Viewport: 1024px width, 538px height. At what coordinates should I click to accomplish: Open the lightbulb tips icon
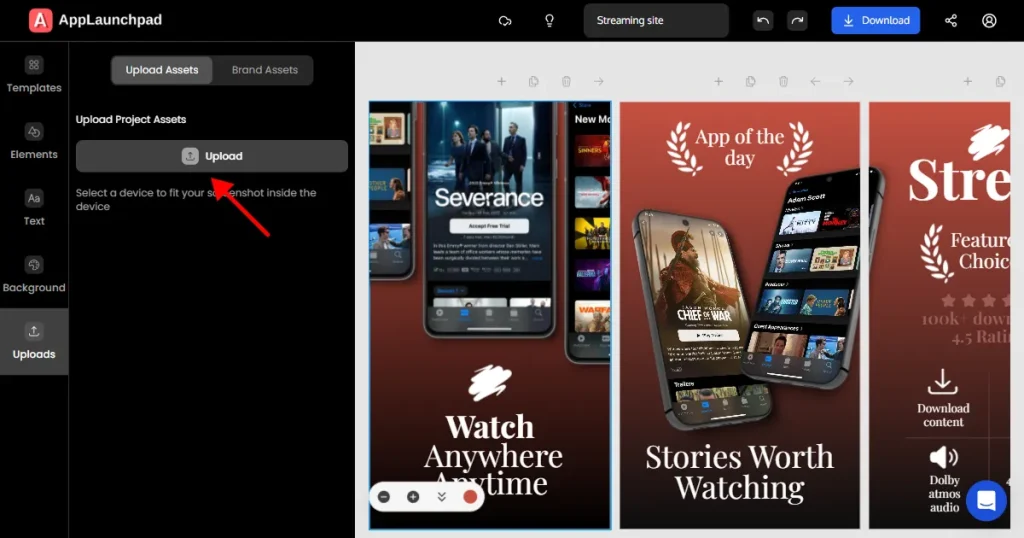pos(549,21)
